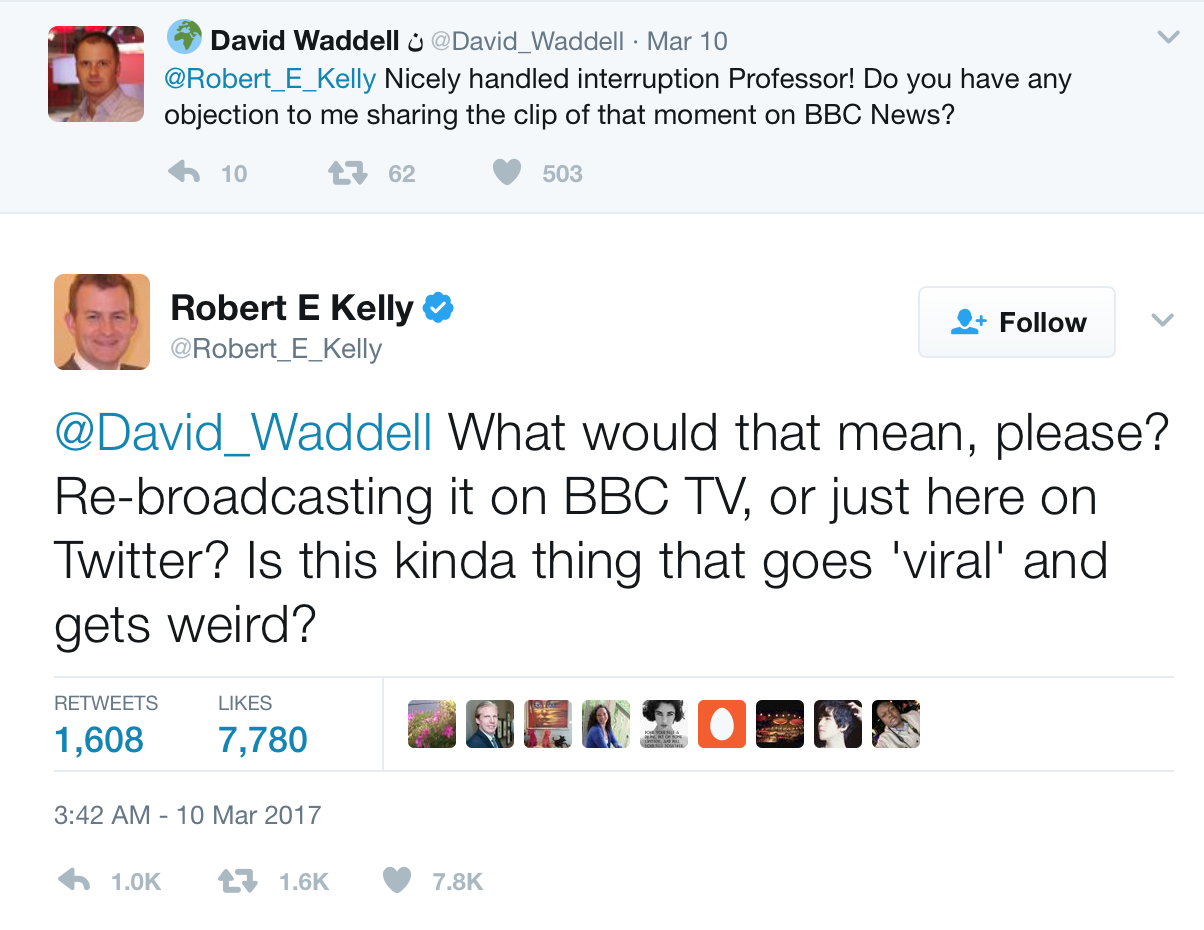Like David Waddell's tweet
Image resolution: width=1204 pixels, height=930 pixels.
[508, 173]
